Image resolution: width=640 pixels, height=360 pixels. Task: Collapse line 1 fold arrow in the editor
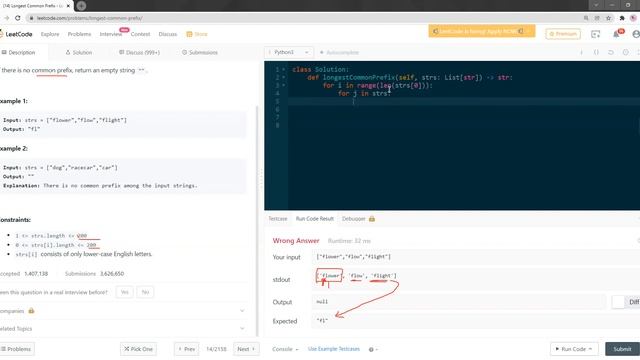coord(284,69)
